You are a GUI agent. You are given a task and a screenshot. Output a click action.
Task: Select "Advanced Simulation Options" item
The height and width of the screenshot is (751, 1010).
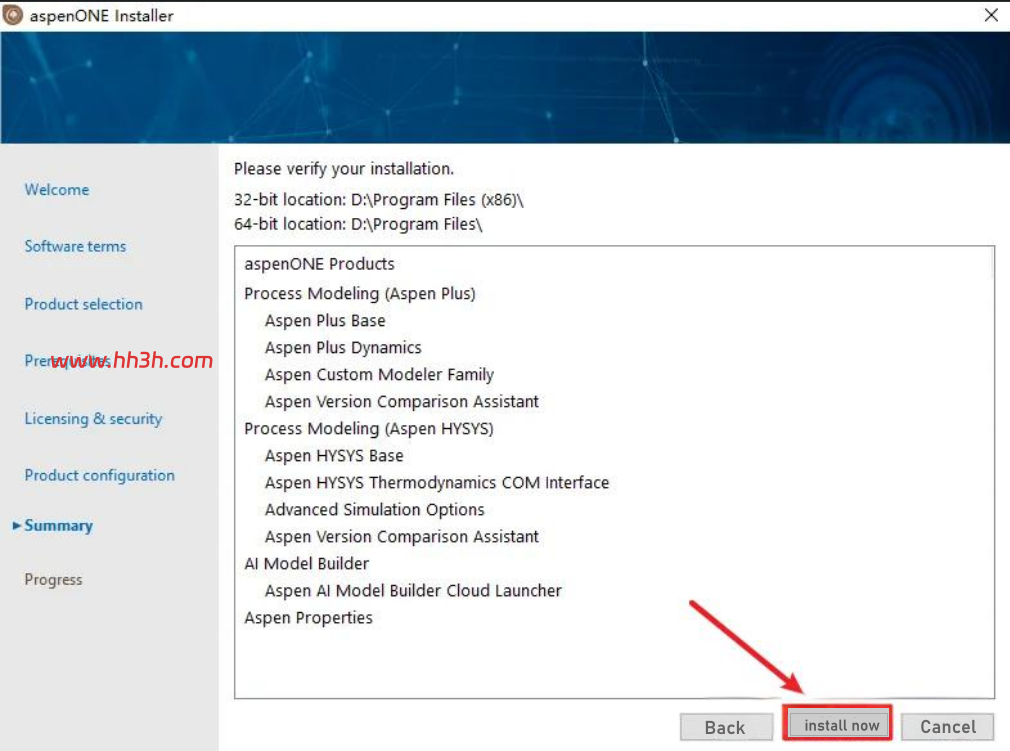375,510
